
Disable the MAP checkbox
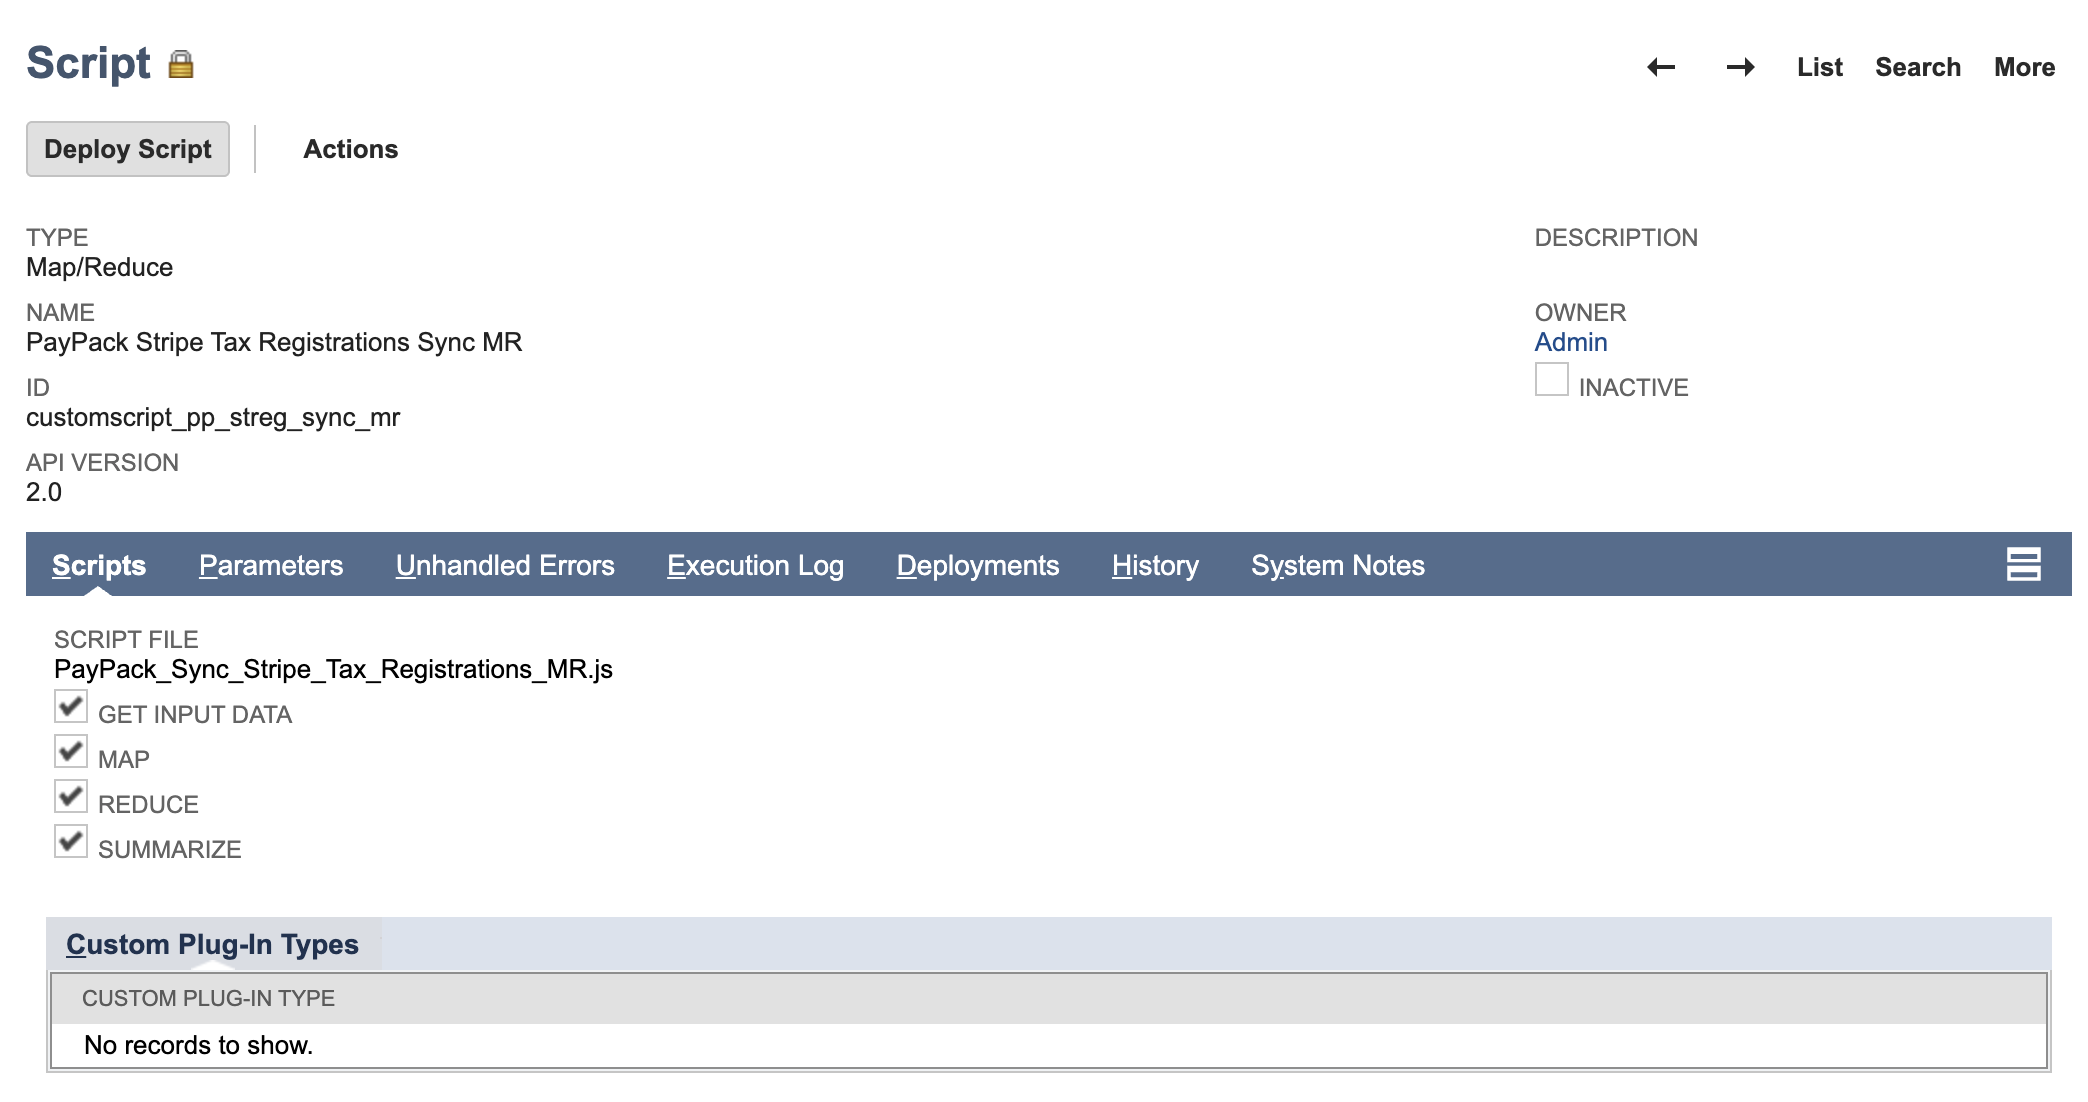[x=69, y=752]
